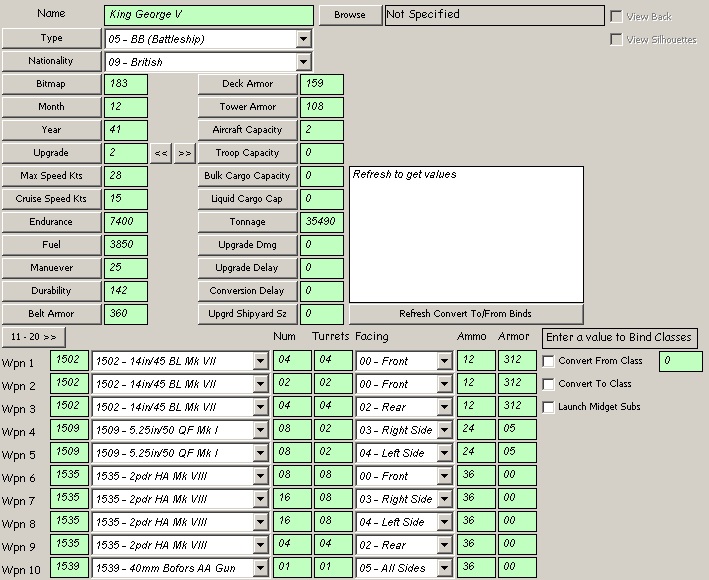Click the Belt Armor label button
This screenshot has height=580, width=709.
coord(52,314)
